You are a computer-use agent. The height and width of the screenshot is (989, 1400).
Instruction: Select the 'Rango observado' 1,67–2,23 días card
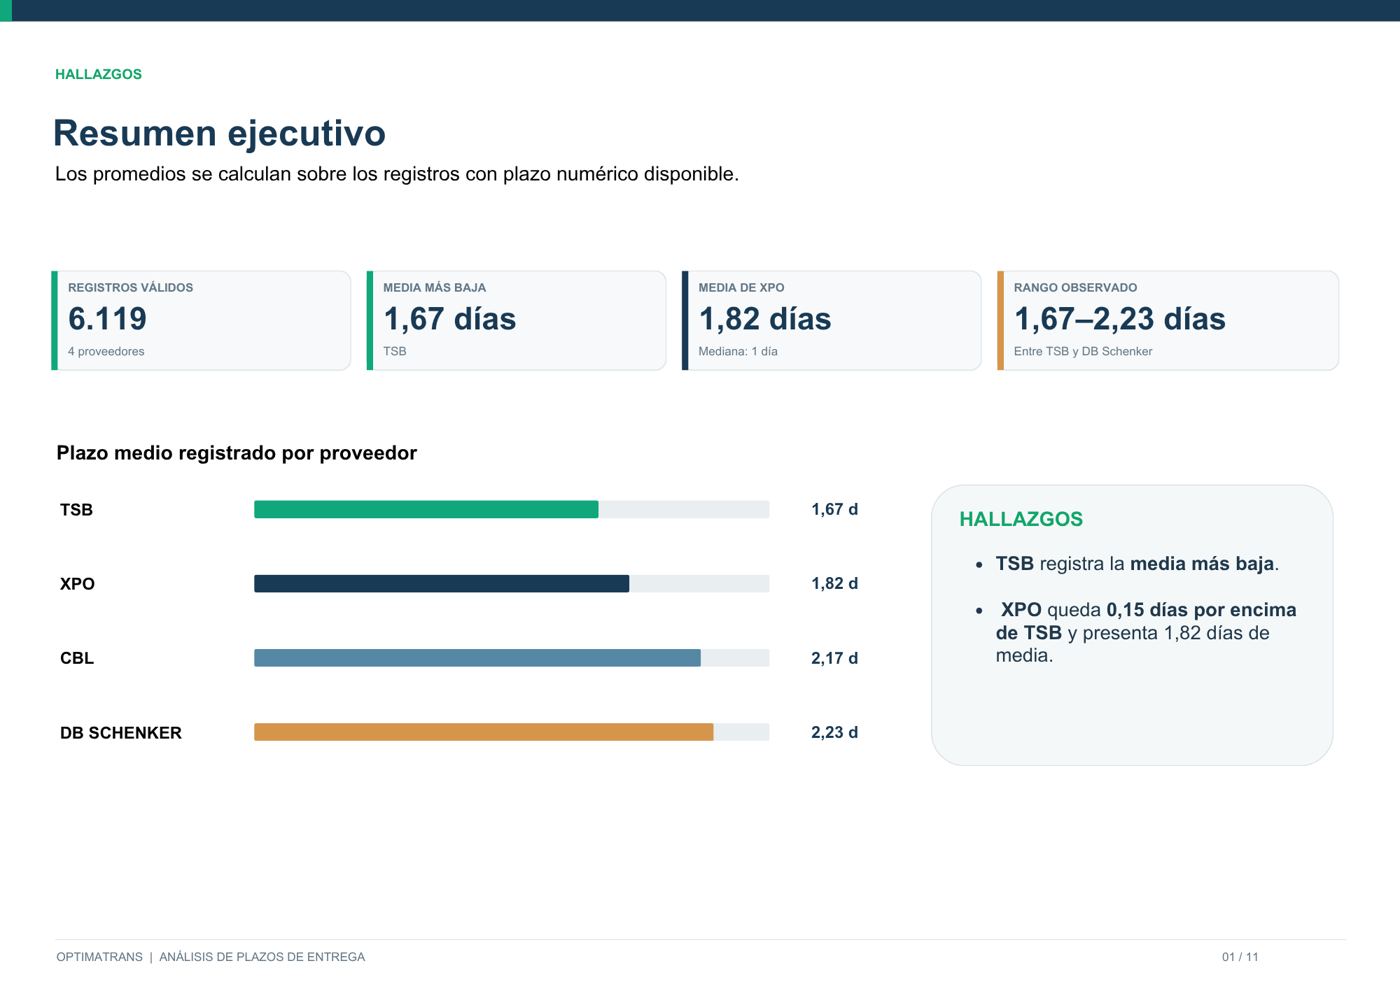pos(1168,320)
